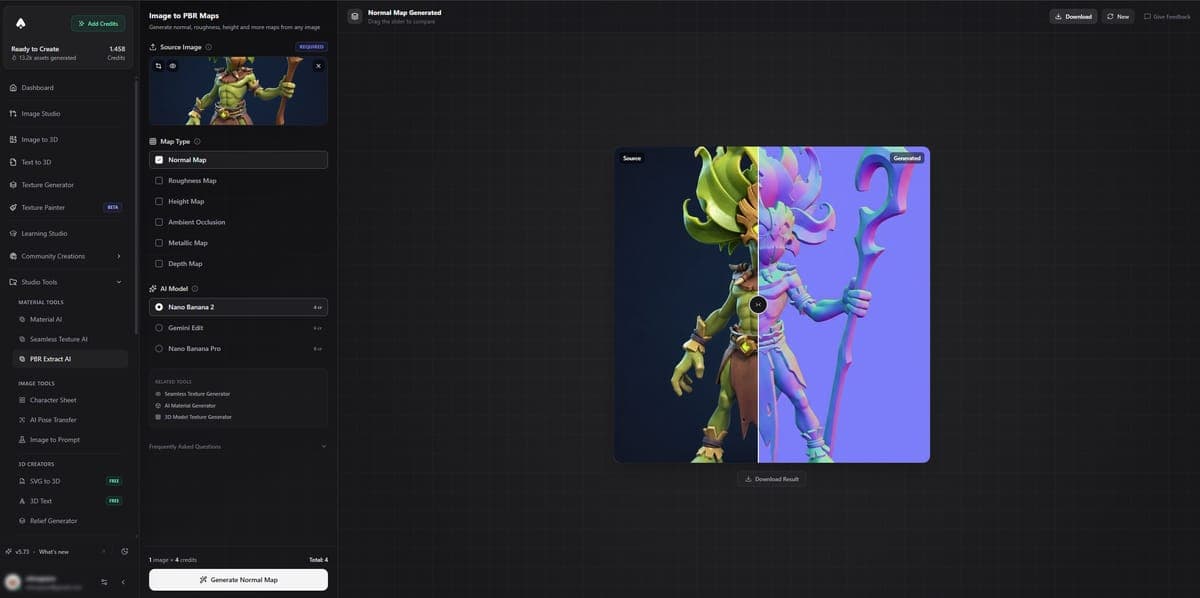
Task: Click the comparison slider handle on the image
Action: tap(758, 304)
